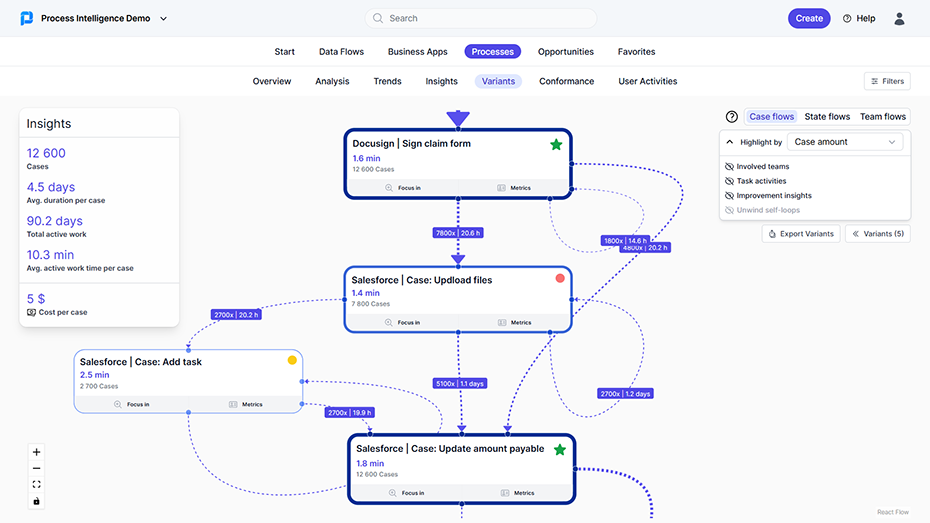Select the Variants subtab
Viewport: 930px width, 523px height.
coord(498,81)
